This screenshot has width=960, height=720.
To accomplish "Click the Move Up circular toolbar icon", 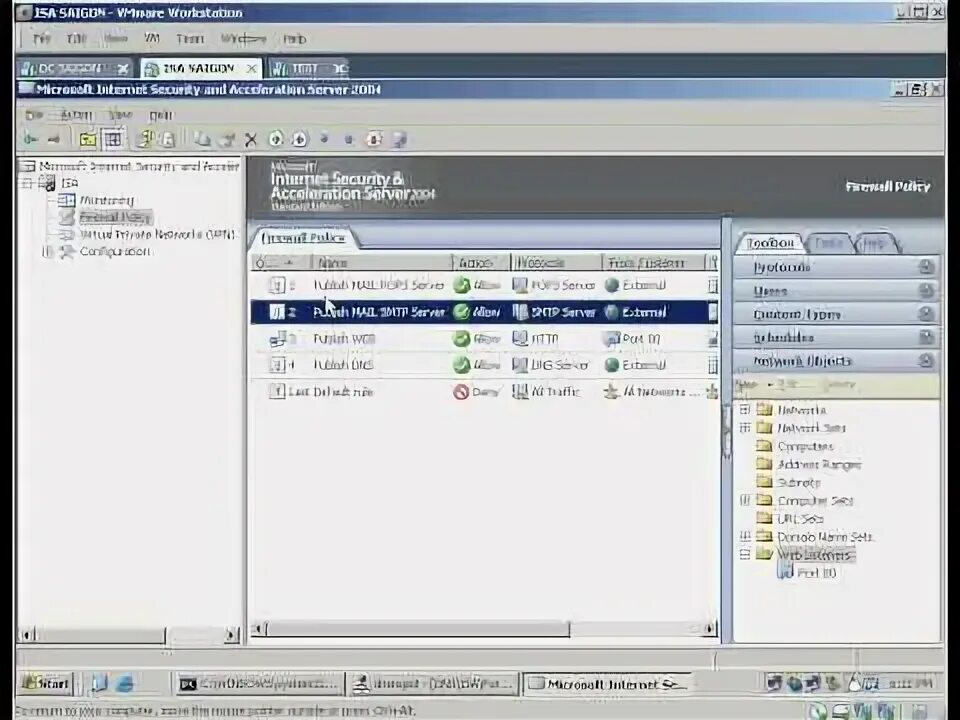I will point(276,140).
